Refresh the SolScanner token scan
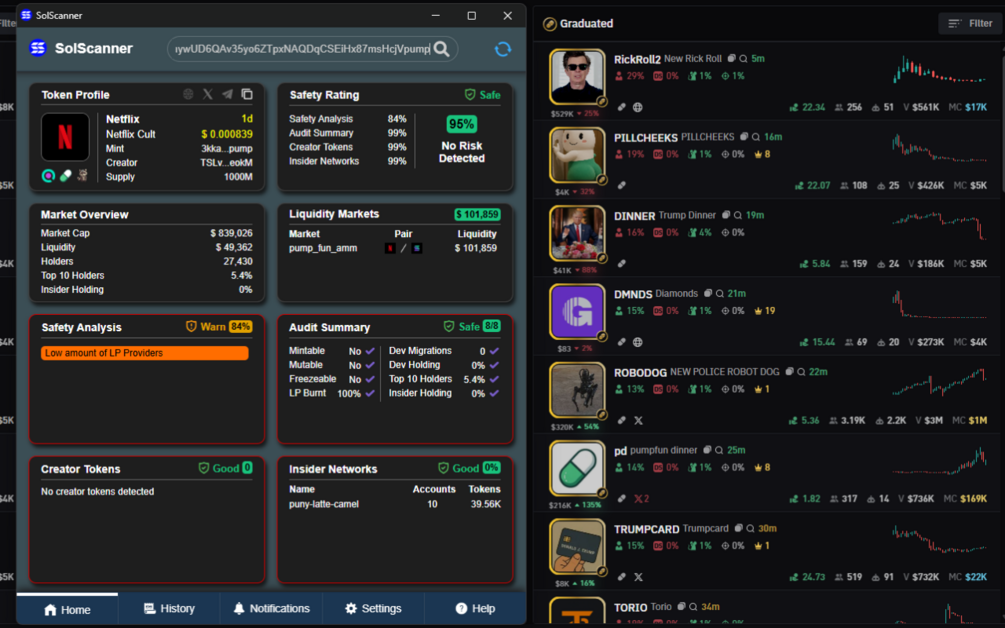Image resolution: width=1005 pixels, height=628 pixels. coord(502,49)
